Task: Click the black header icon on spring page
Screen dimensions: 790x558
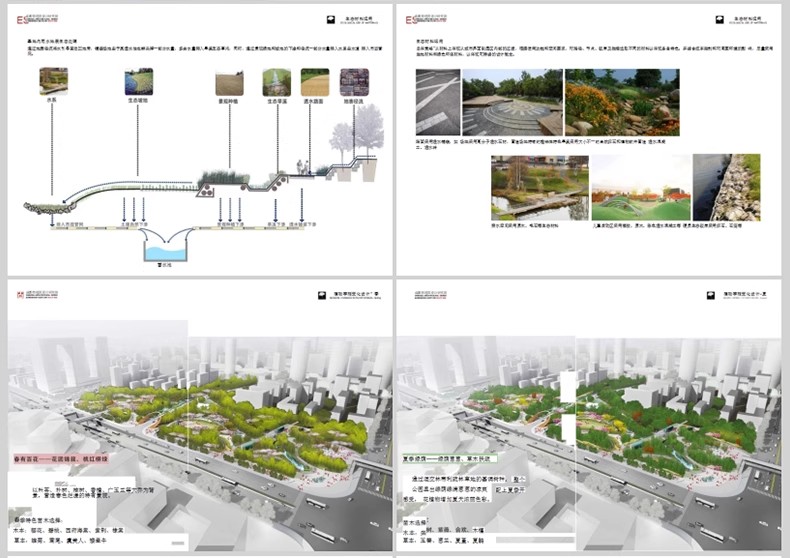Action: click(x=322, y=295)
